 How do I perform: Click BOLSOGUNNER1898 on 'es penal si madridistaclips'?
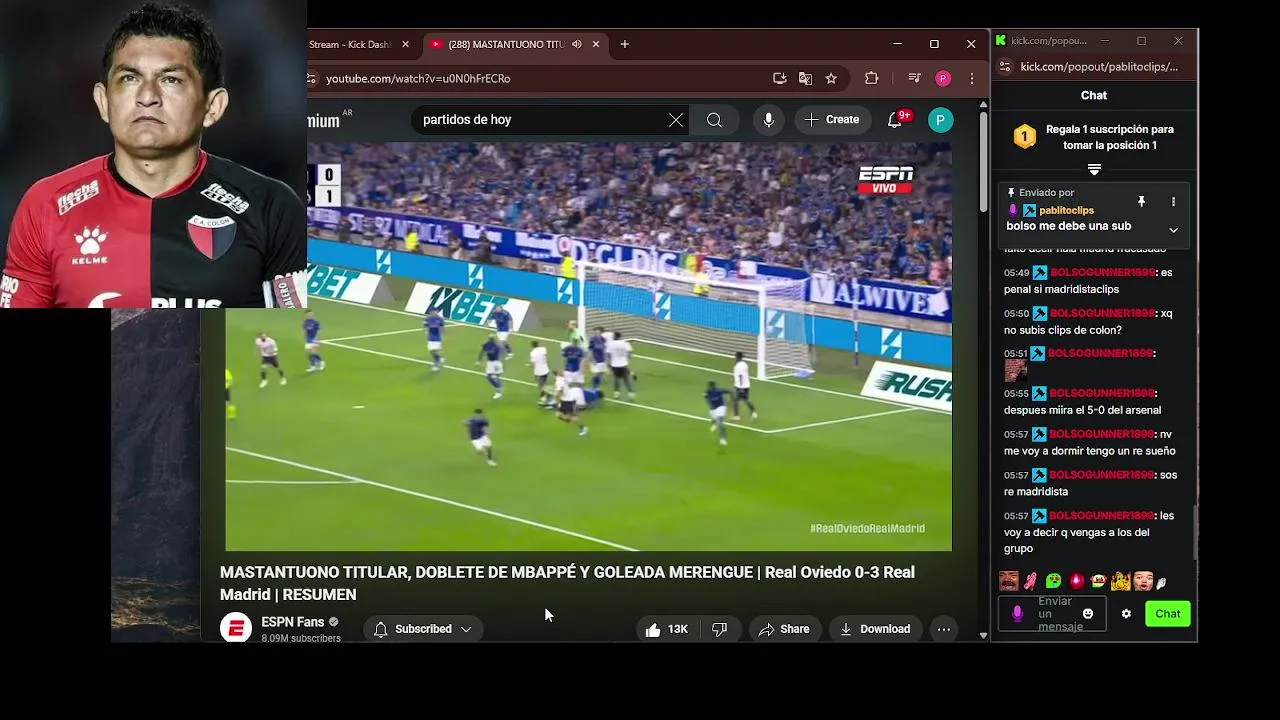click(x=1102, y=272)
